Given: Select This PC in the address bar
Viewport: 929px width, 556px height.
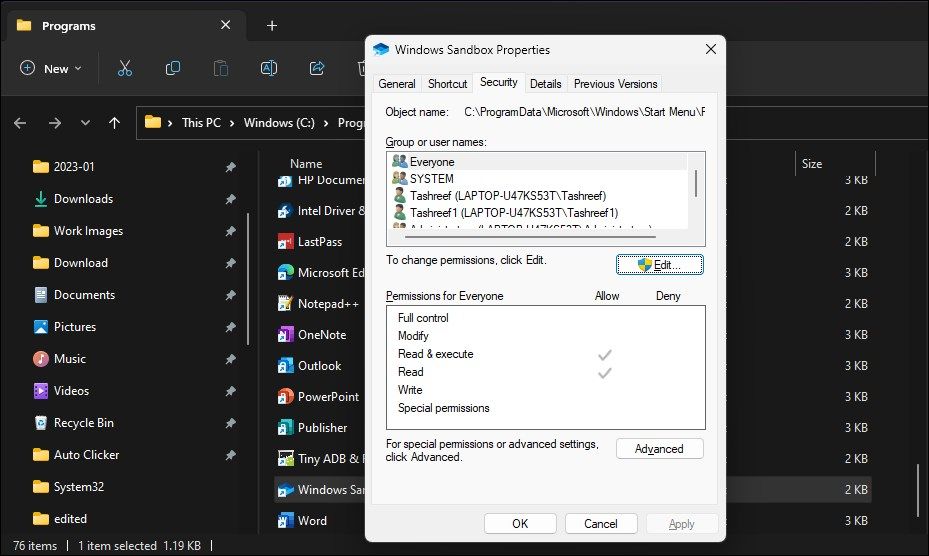Looking at the screenshot, I should pyautogui.click(x=201, y=123).
